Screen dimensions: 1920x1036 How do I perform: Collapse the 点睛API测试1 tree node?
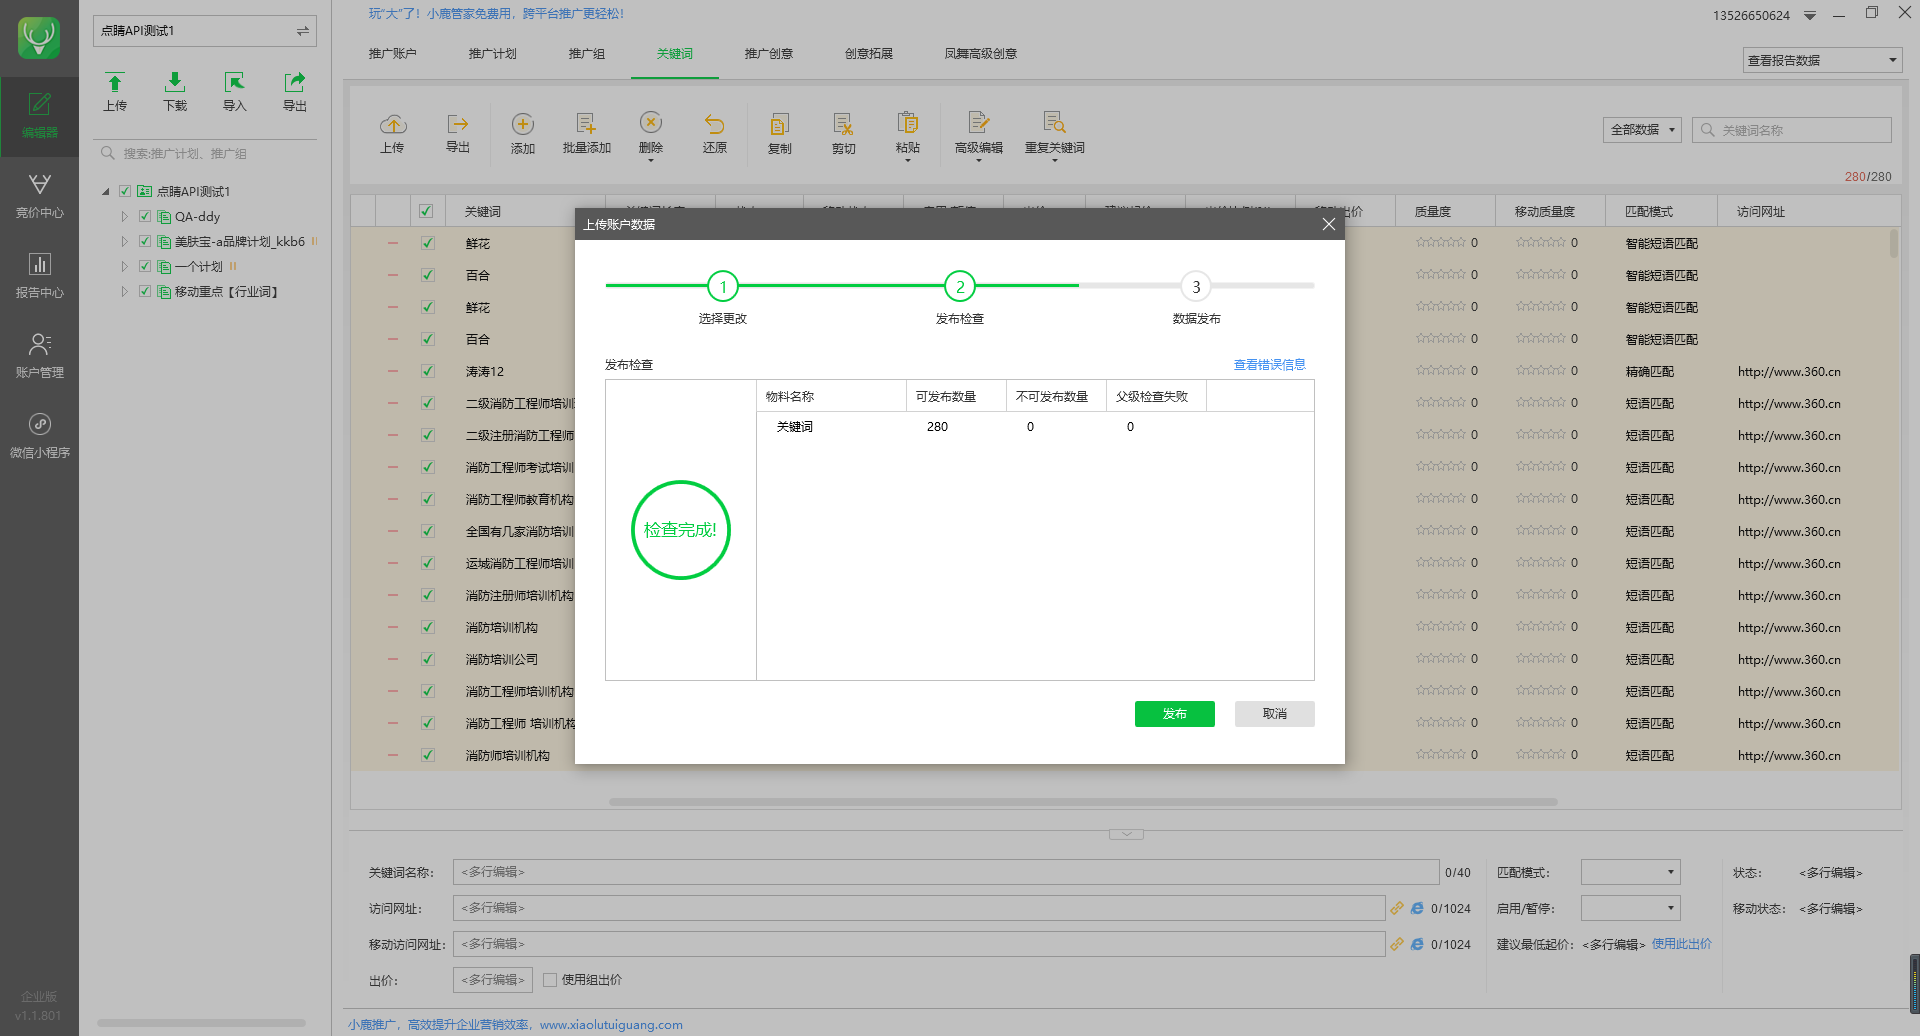(106, 192)
